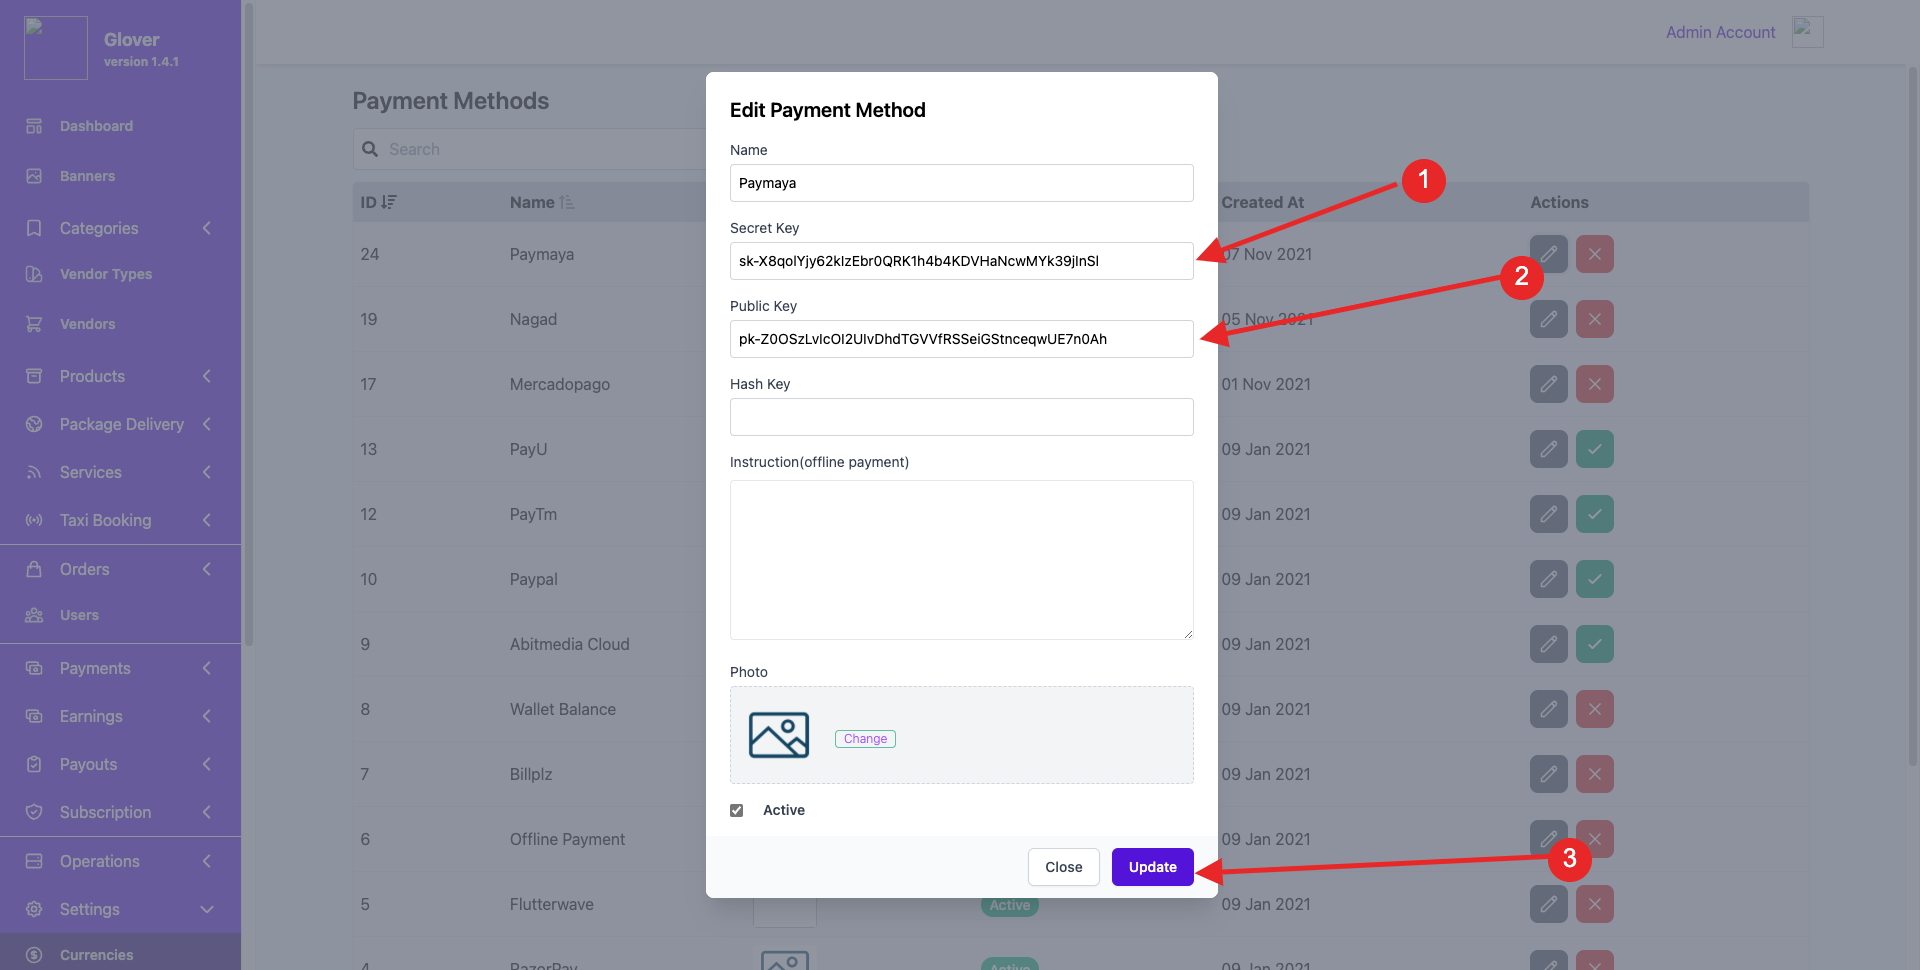Open Dashboard from the sidebar

coord(96,126)
